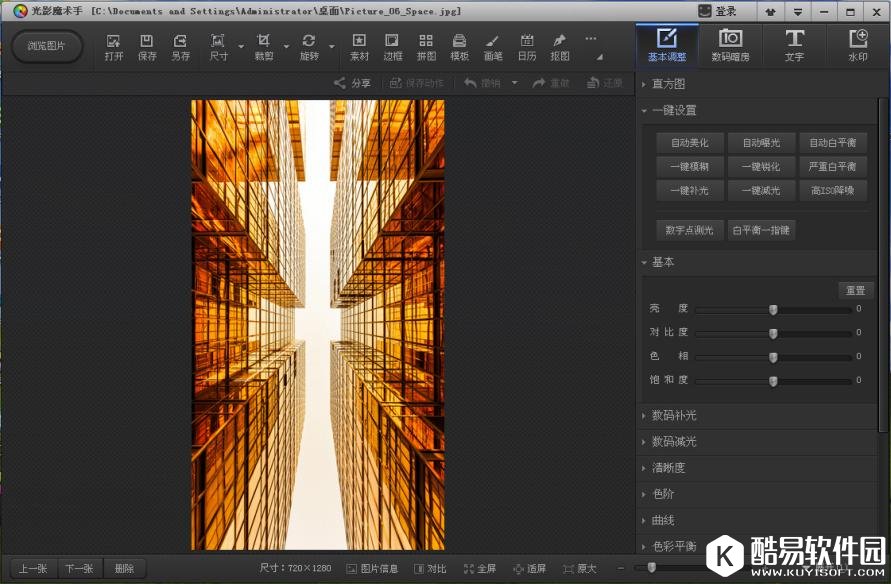The height and width of the screenshot is (584, 891).
Task: Switch to the 数码暗房 tab
Action: pos(730,45)
